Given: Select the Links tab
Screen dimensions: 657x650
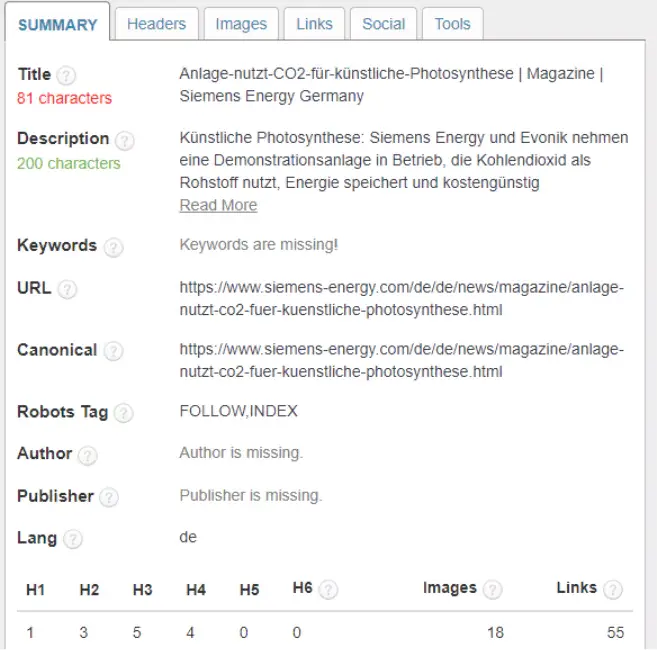Looking at the screenshot, I should click(314, 24).
